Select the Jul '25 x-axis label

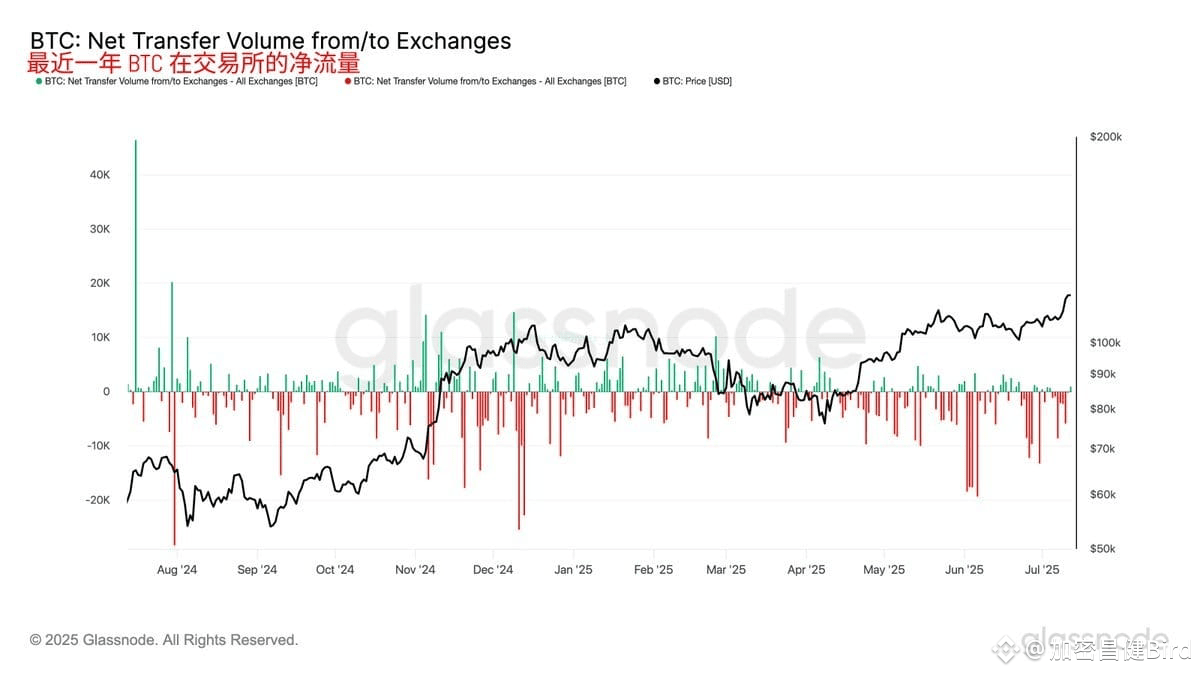(x=1043, y=570)
